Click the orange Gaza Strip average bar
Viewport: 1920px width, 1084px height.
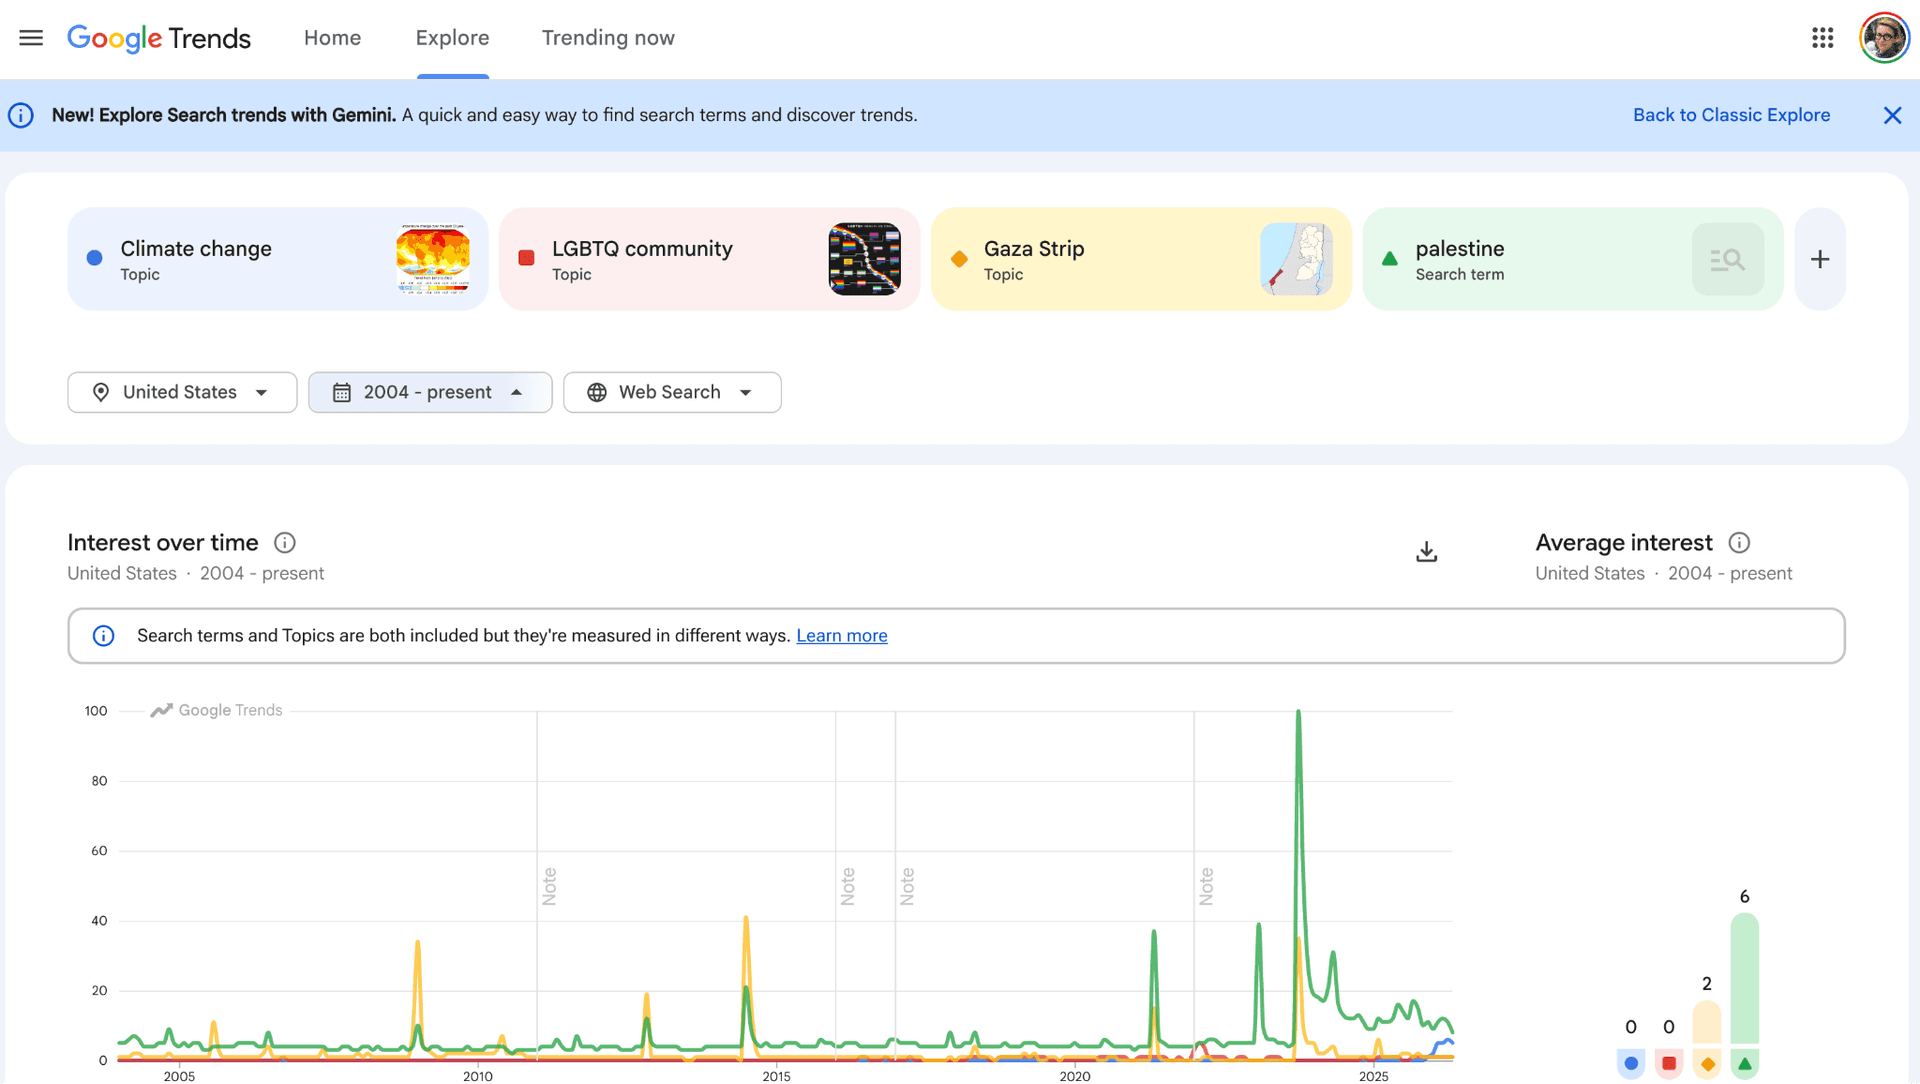[x=1707, y=1021]
